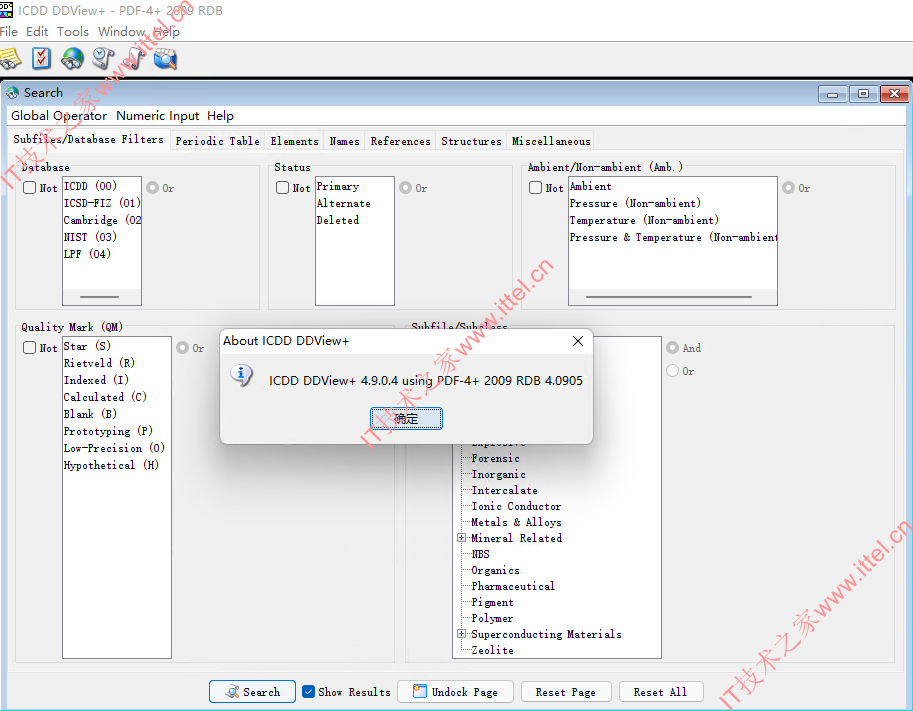Select "LPF (04)" in the Database list
This screenshot has height=711, width=913.
(x=87, y=254)
